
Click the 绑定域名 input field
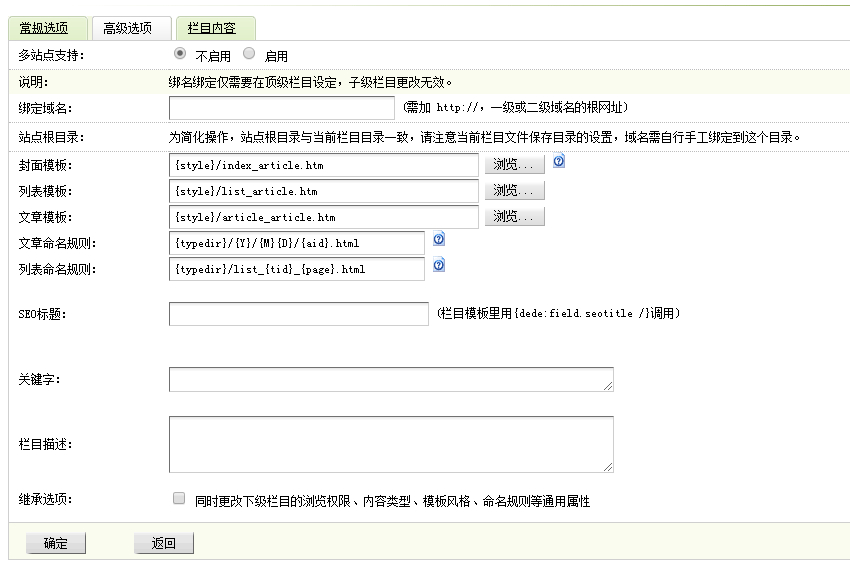(282, 108)
